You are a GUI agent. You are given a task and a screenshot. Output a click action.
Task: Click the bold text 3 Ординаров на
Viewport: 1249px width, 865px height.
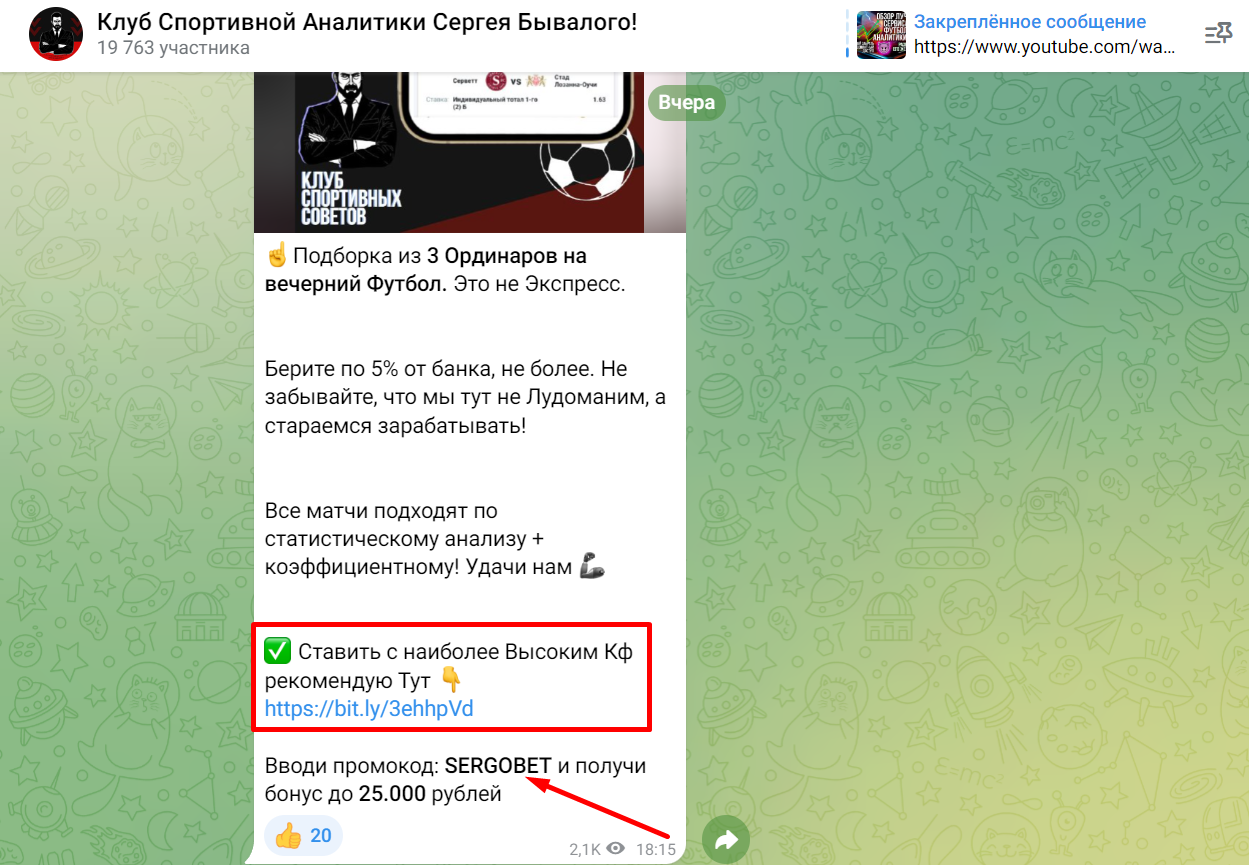click(x=507, y=255)
